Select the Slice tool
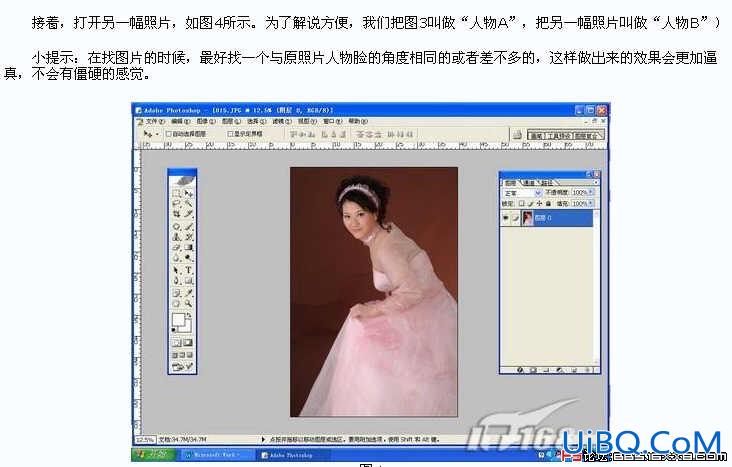 point(188,214)
